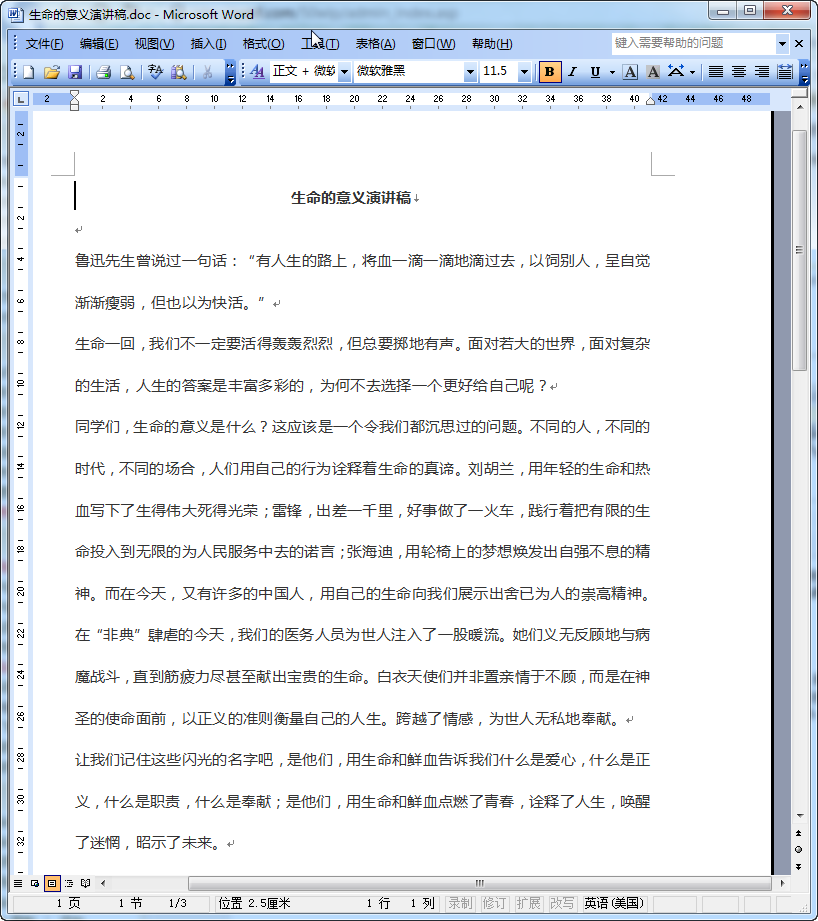The height and width of the screenshot is (921, 818).
Task: Toggle character shading
Action: click(652, 72)
